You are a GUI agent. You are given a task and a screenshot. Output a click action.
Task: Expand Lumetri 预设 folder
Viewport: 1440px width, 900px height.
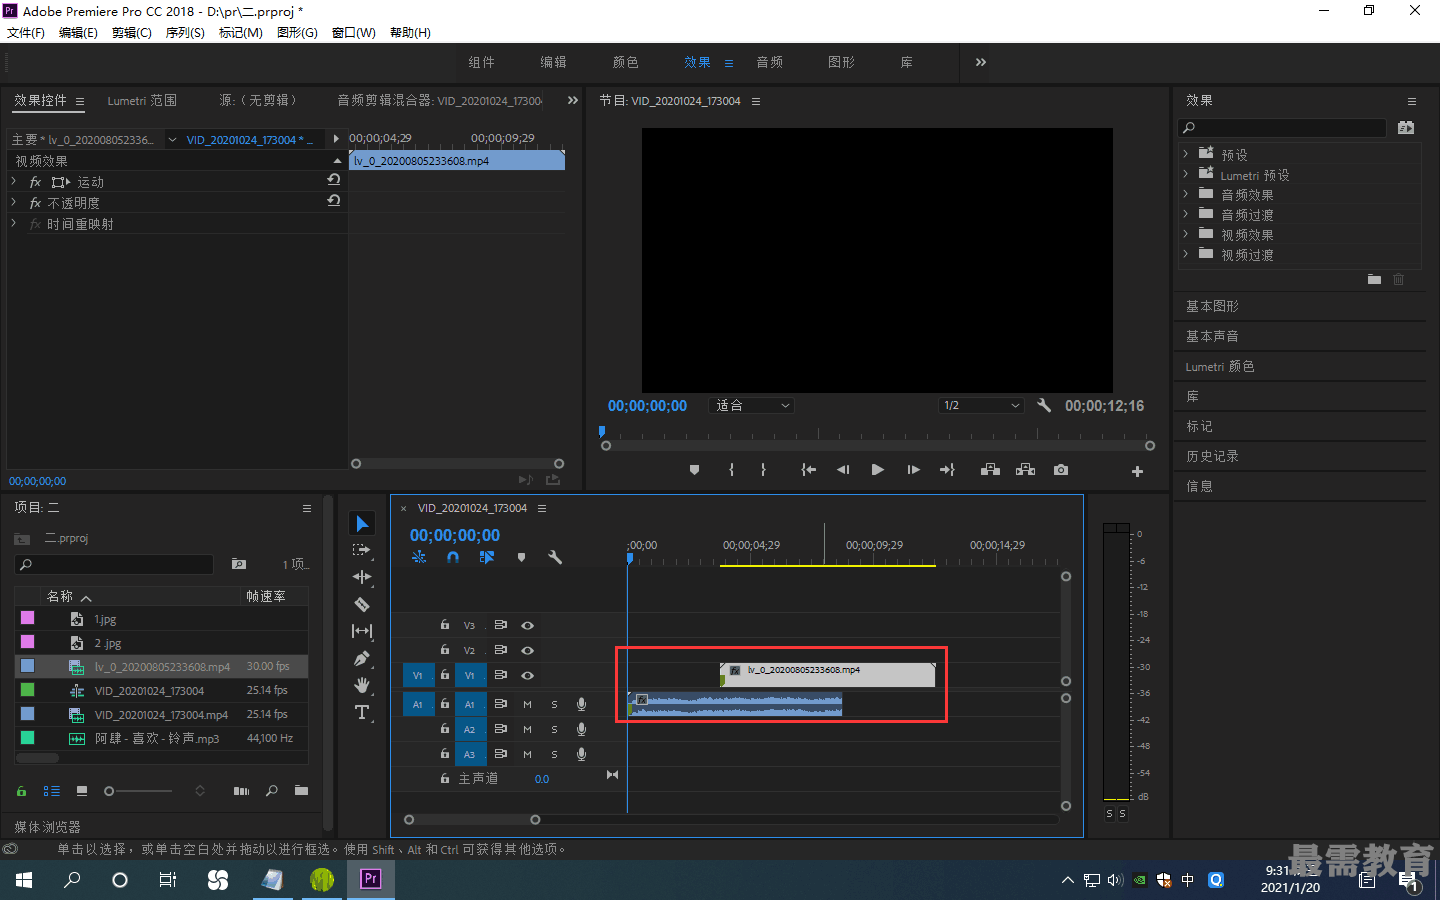click(1186, 174)
